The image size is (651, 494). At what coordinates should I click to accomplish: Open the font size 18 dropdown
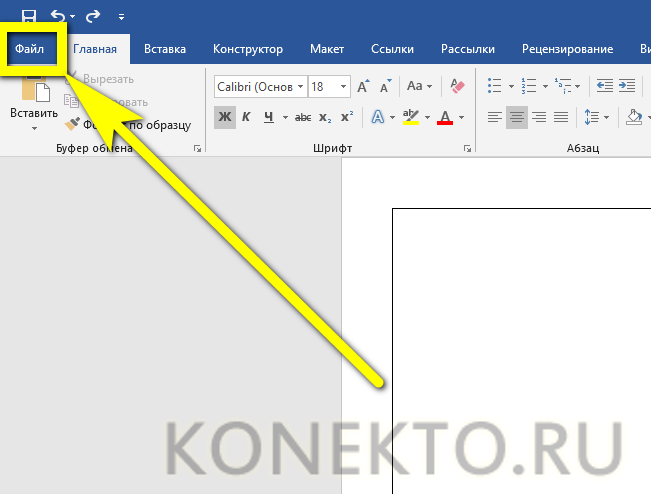point(343,87)
